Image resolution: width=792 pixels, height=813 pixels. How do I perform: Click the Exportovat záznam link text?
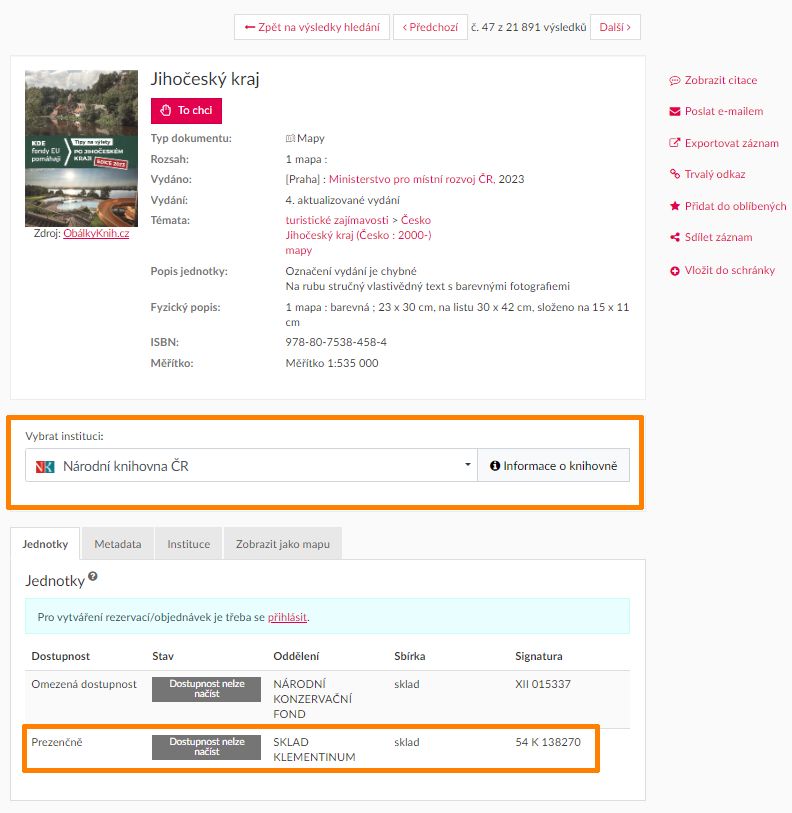[731, 143]
